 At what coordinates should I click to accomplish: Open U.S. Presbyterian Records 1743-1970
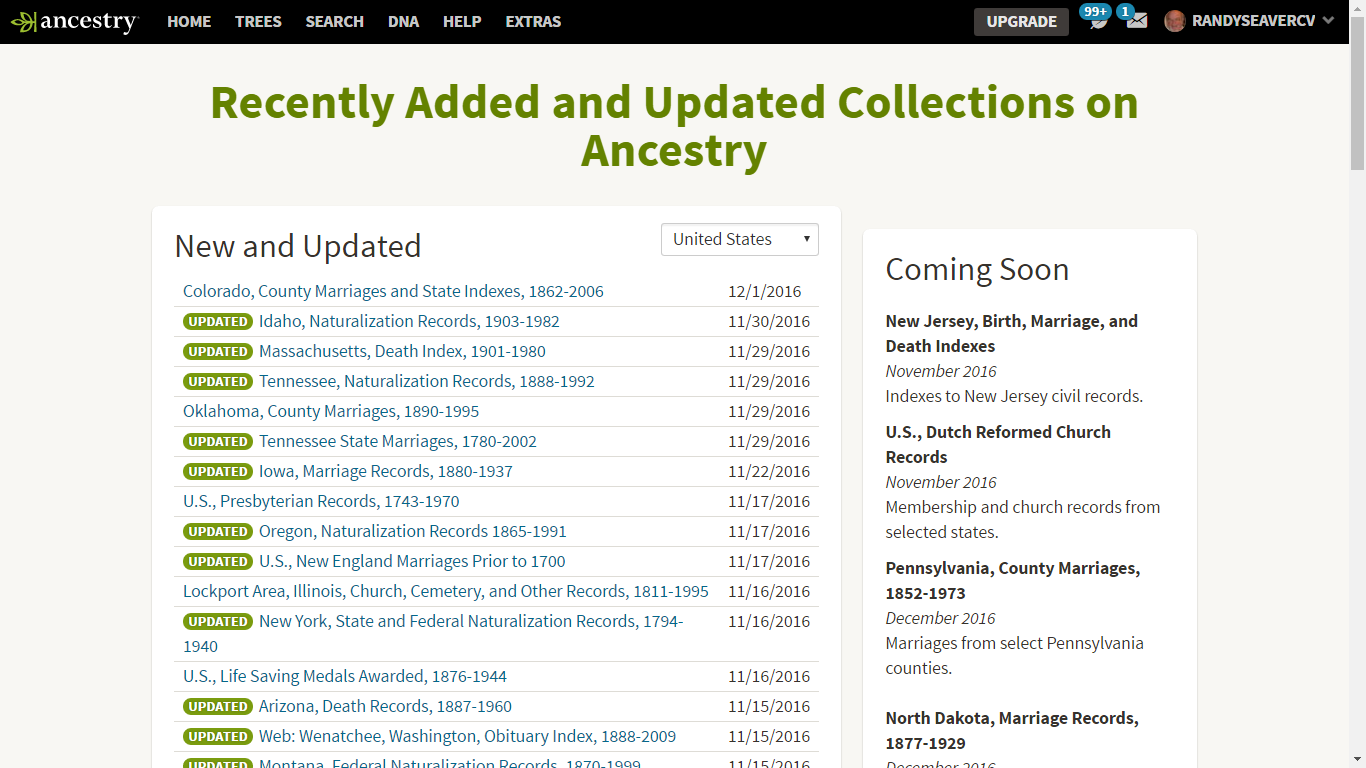(321, 501)
